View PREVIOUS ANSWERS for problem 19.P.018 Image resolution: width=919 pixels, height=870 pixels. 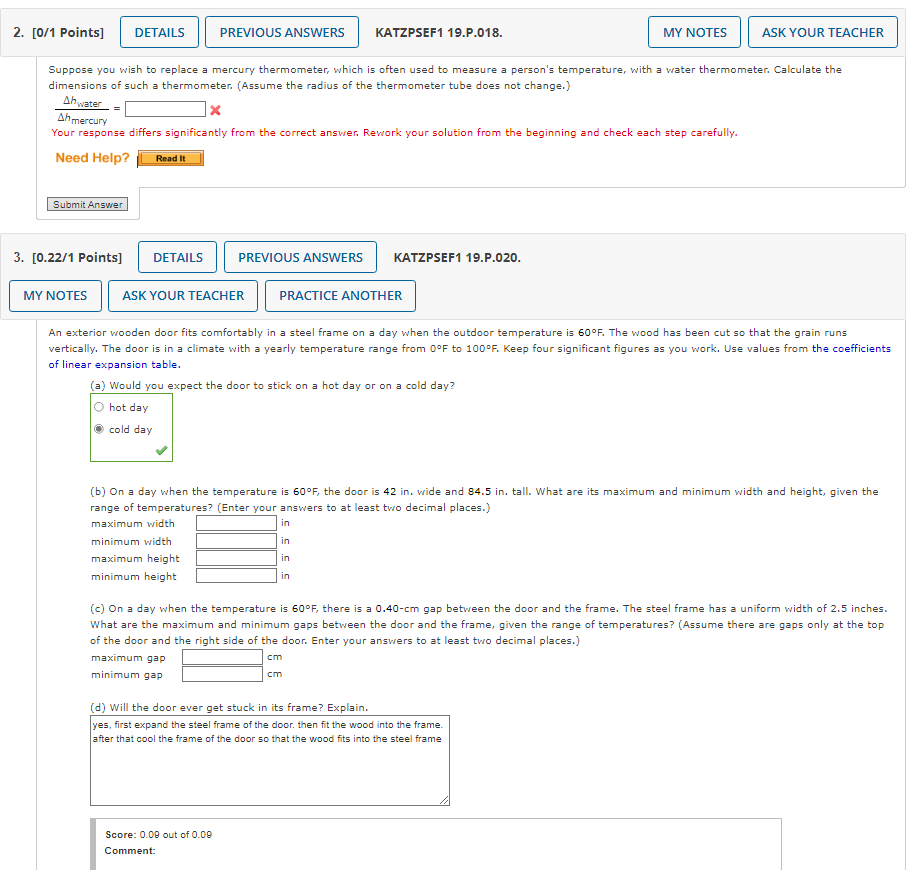[281, 31]
